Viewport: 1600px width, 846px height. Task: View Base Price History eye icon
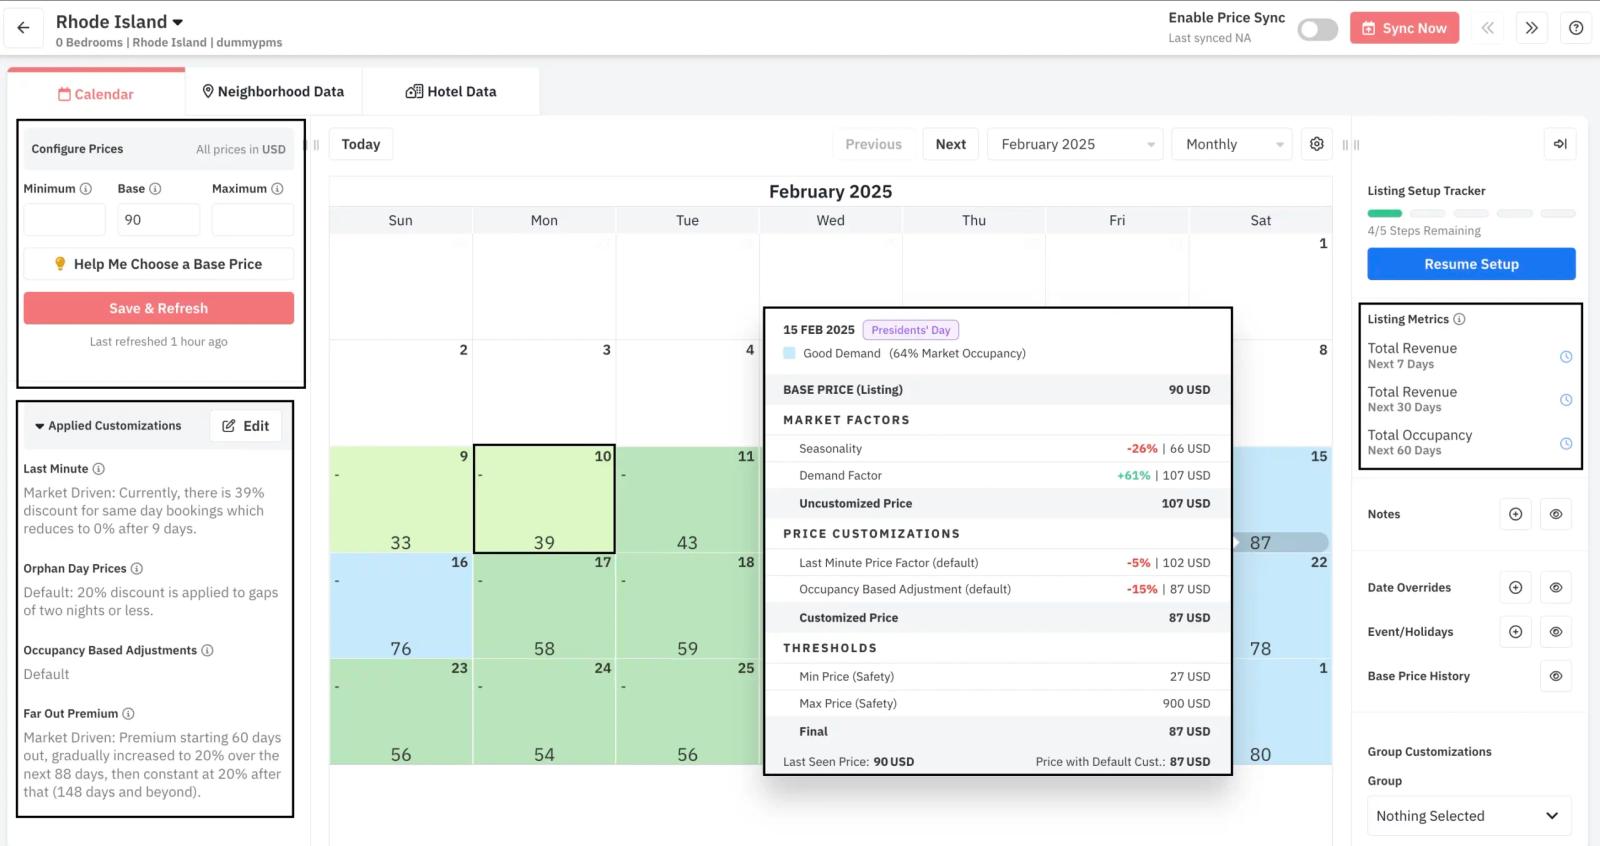coord(1556,676)
